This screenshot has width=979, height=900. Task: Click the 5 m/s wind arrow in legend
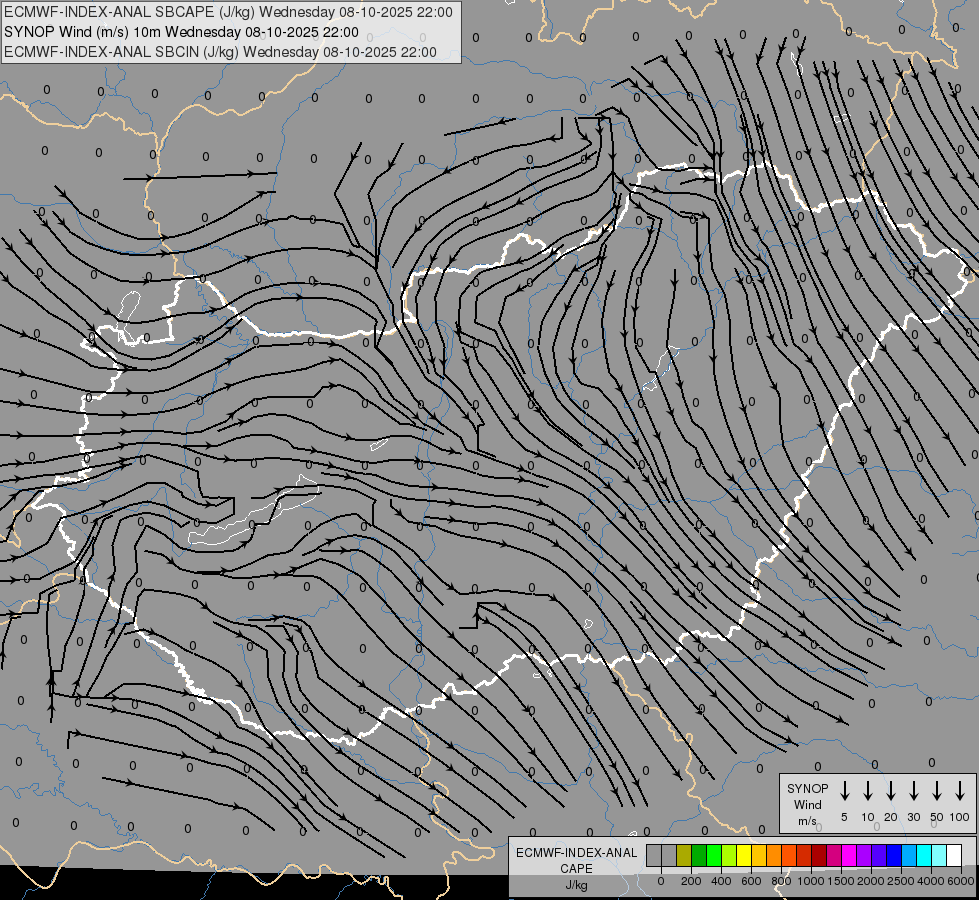[844, 791]
